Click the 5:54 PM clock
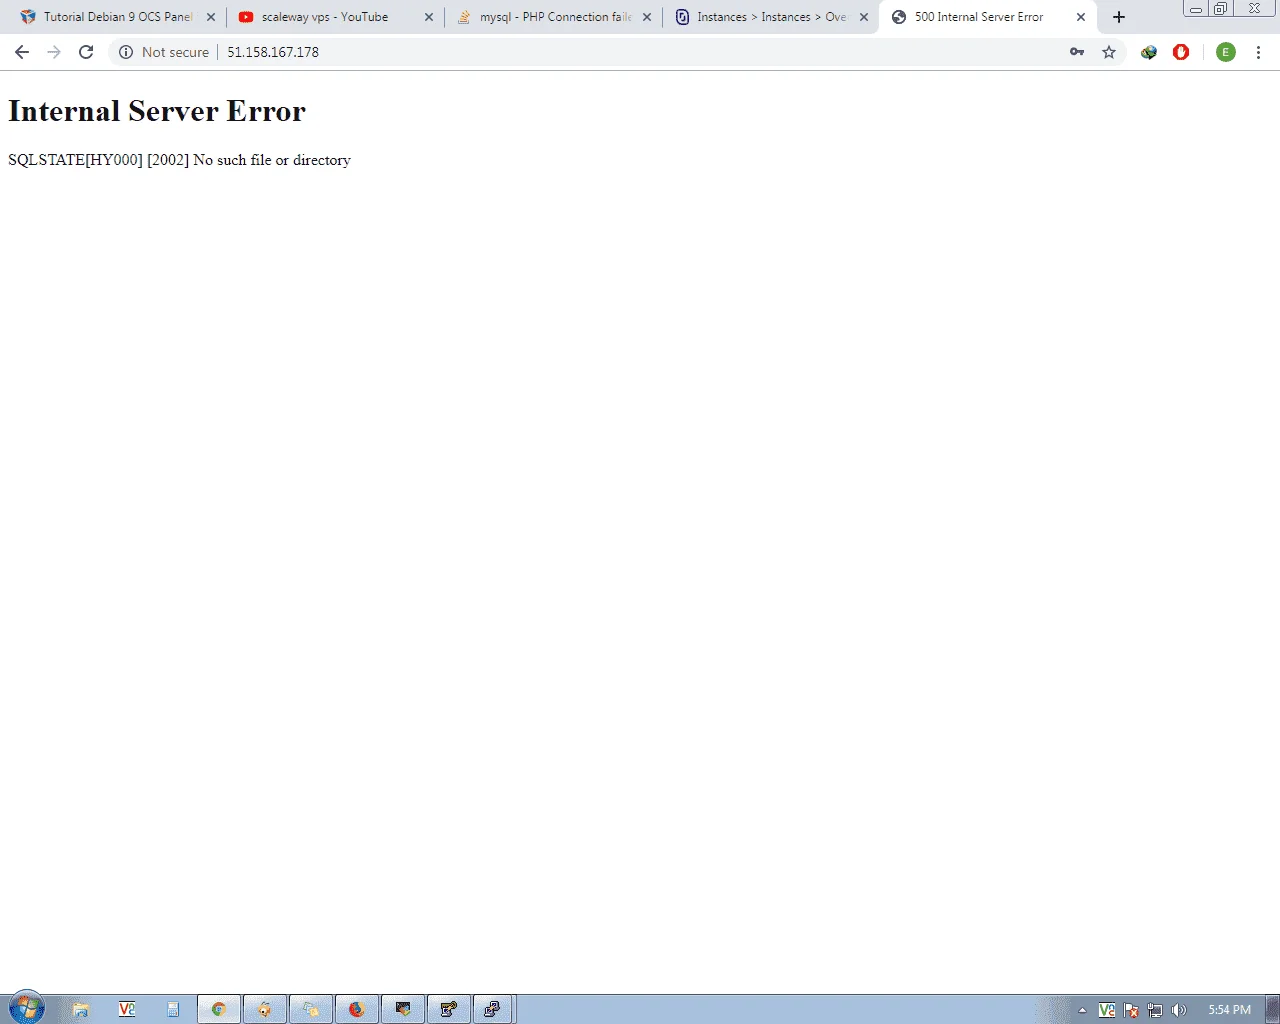This screenshot has height=1024, width=1280. pyautogui.click(x=1229, y=1010)
